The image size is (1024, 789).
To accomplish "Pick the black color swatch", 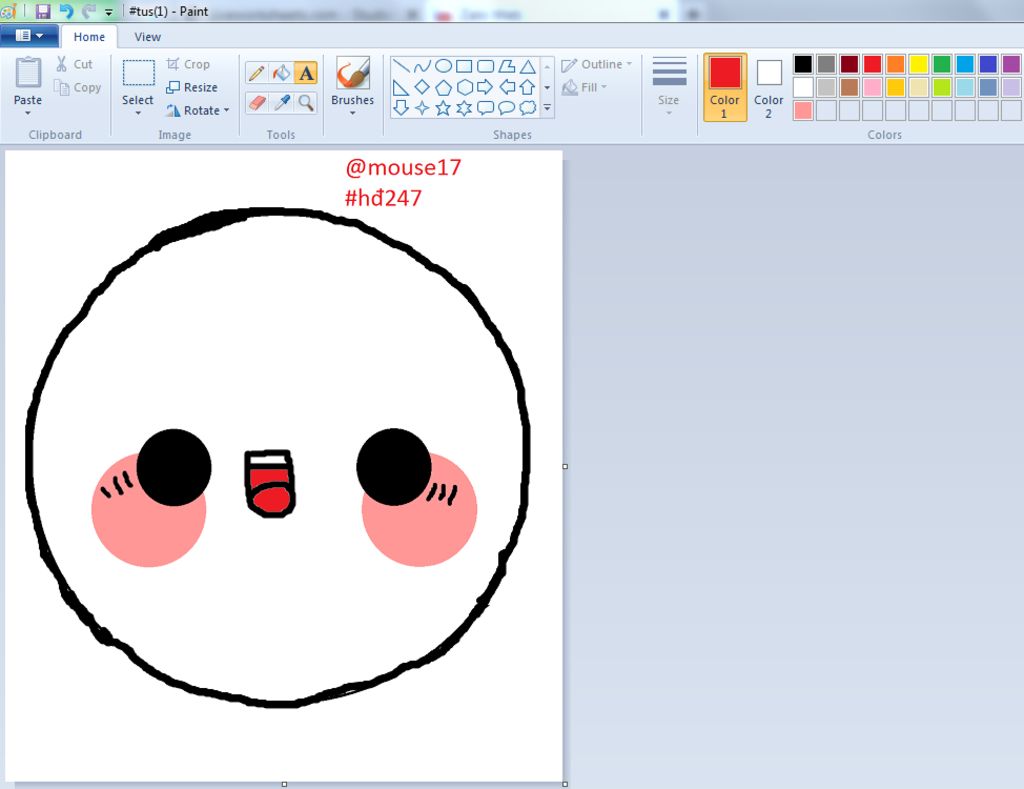I will coord(803,64).
